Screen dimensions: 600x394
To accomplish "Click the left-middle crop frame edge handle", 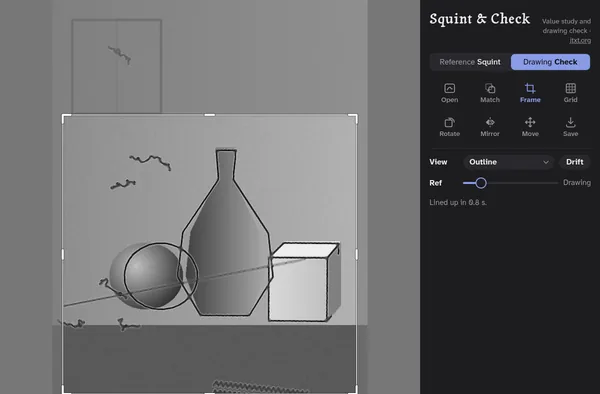I will coord(63,254).
